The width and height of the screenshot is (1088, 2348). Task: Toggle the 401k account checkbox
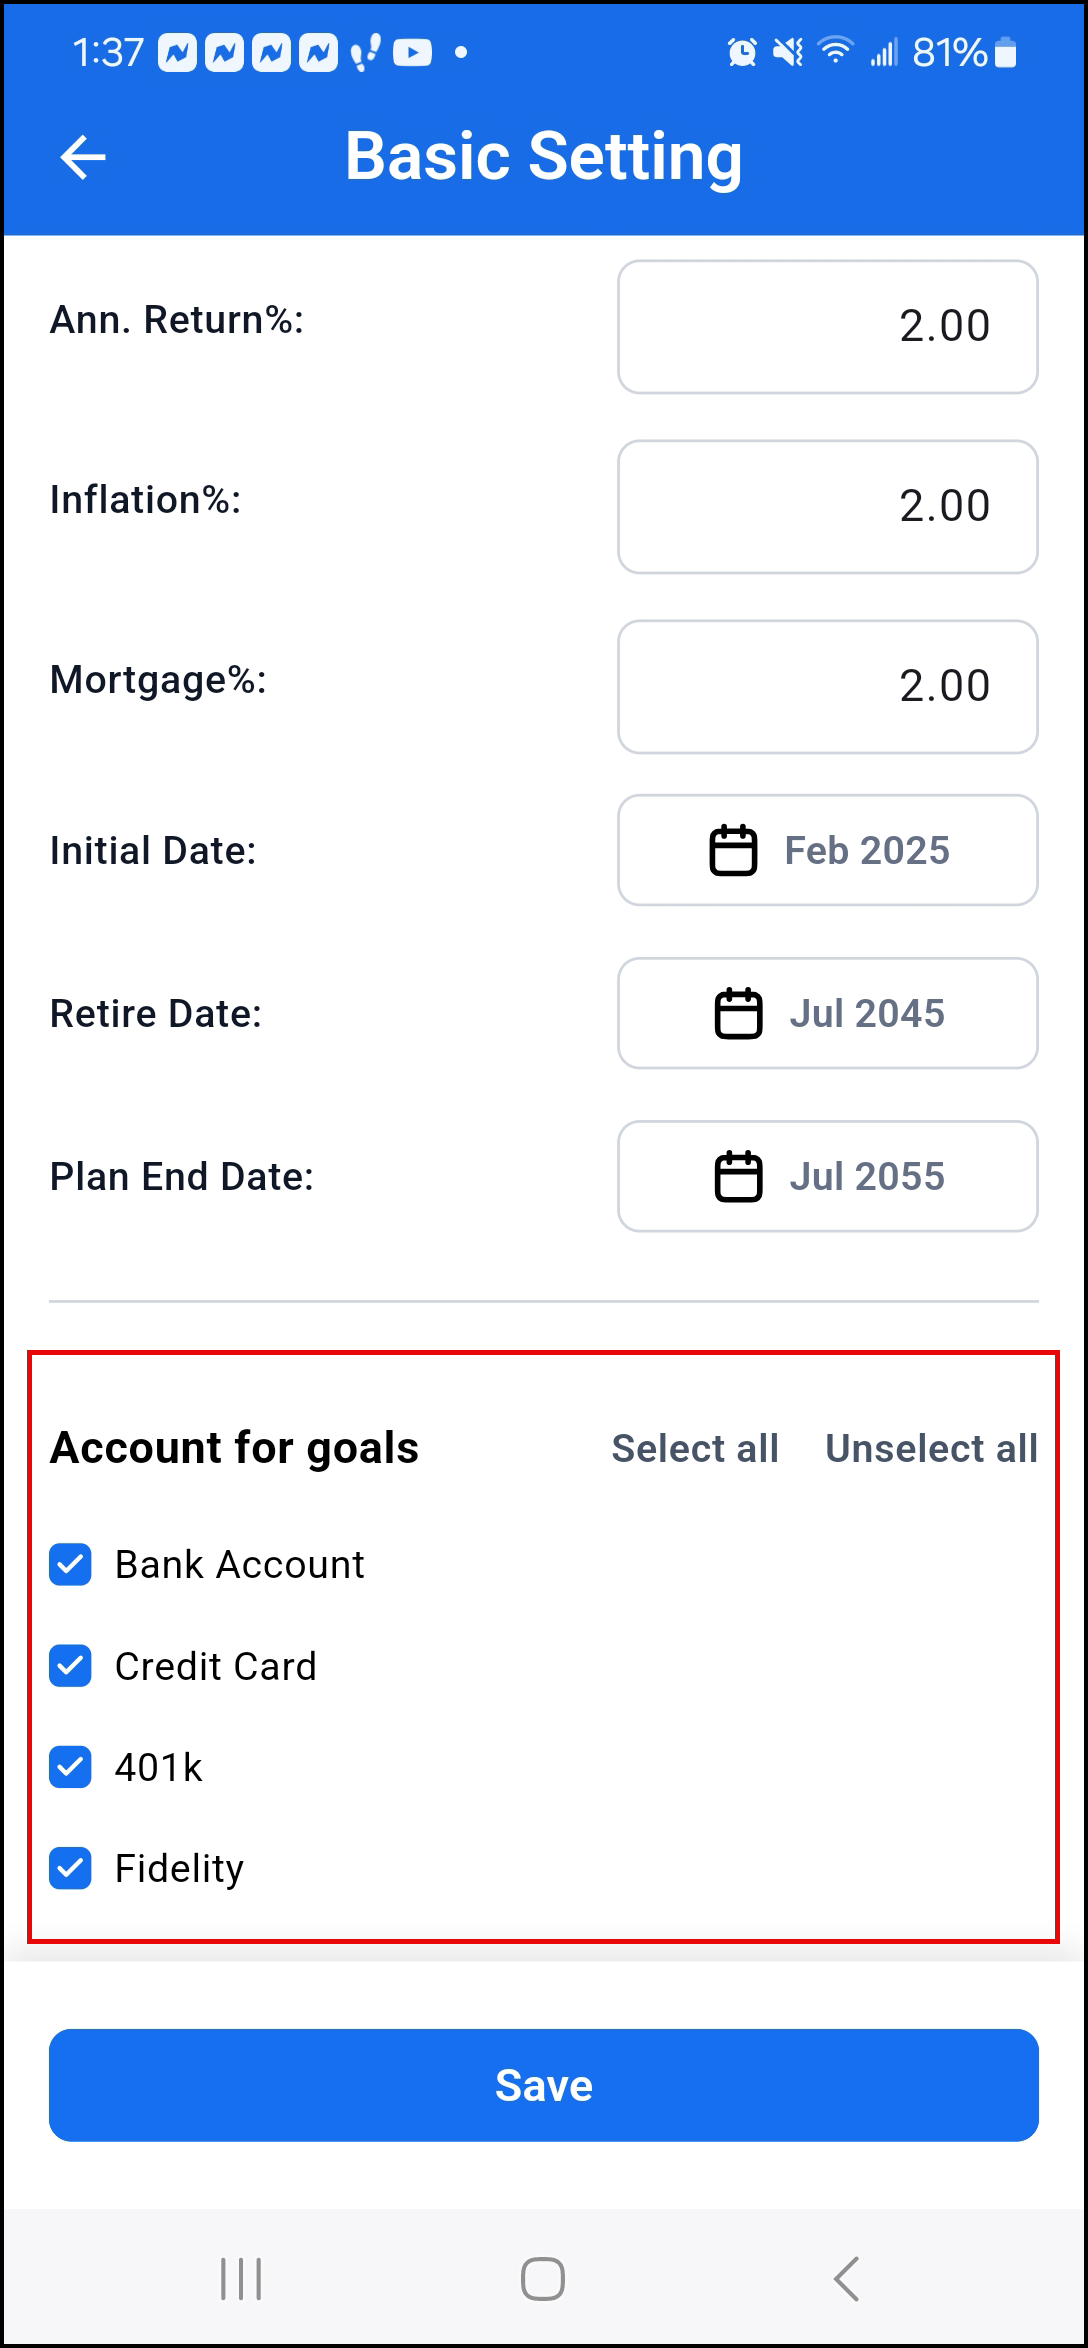(71, 1767)
